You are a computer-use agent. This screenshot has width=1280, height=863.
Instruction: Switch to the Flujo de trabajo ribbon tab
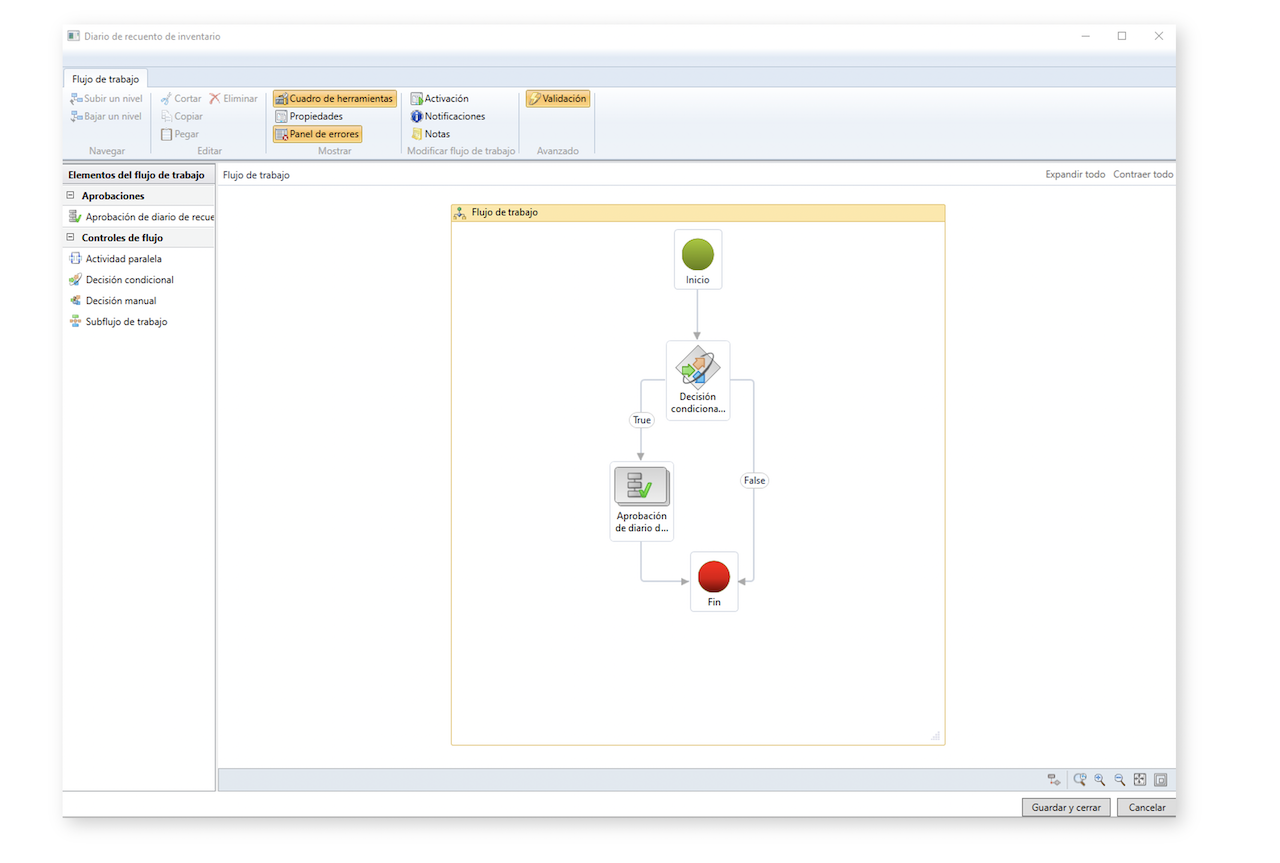106,79
